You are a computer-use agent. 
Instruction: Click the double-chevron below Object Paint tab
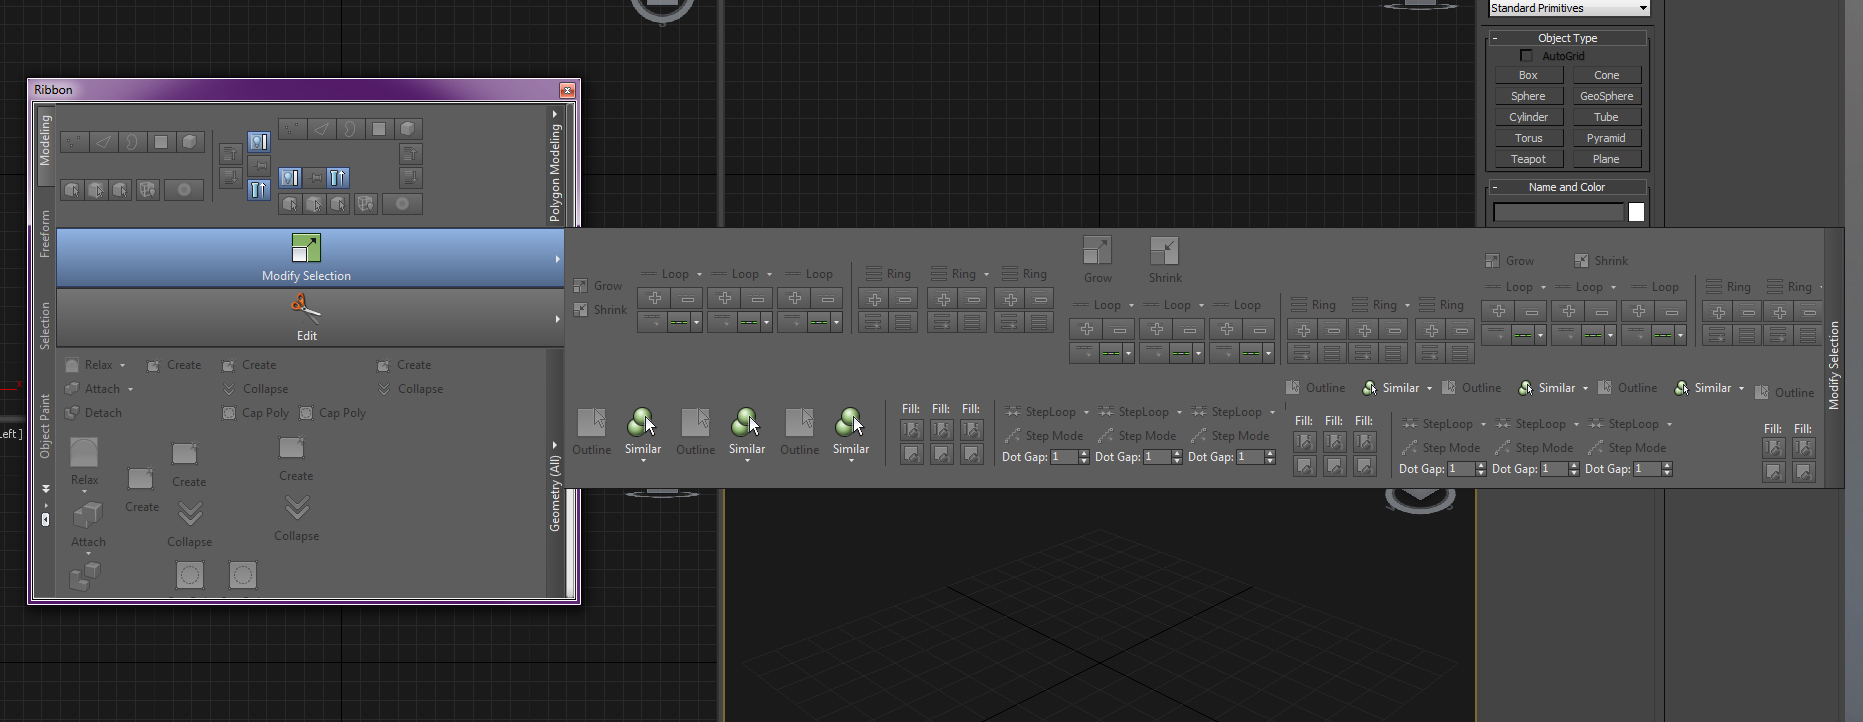tap(45, 489)
